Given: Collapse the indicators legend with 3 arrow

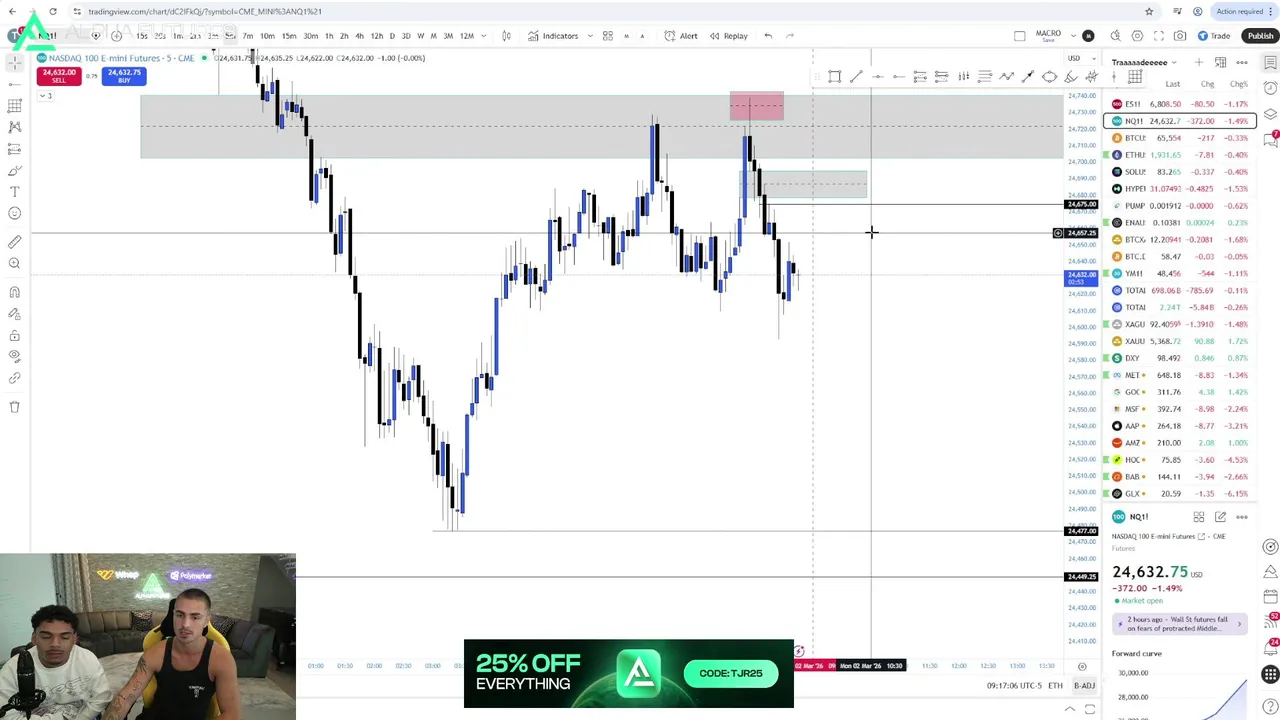Looking at the screenshot, I should [45, 95].
